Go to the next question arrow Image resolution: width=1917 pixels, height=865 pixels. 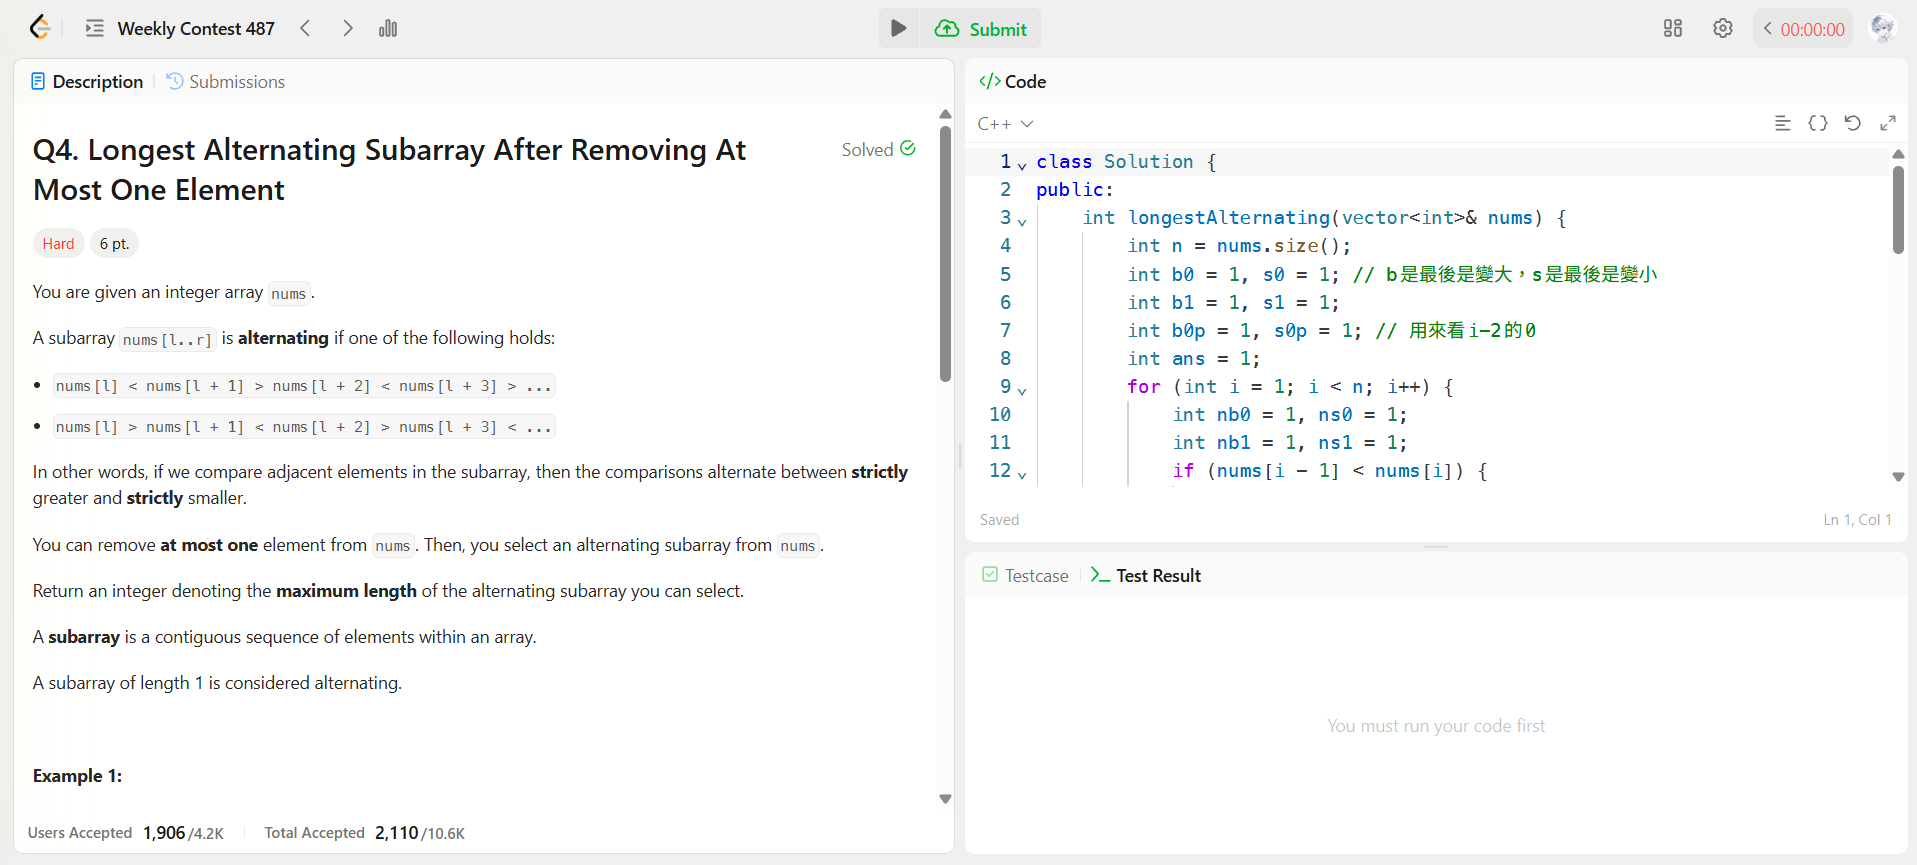tap(347, 29)
